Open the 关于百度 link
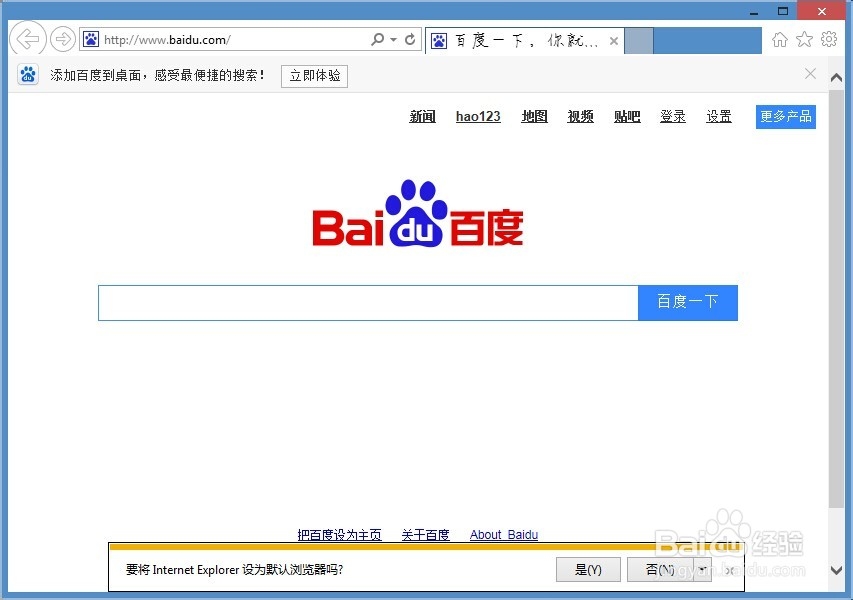The height and width of the screenshot is (600, 853). click(x=425, y=535)
